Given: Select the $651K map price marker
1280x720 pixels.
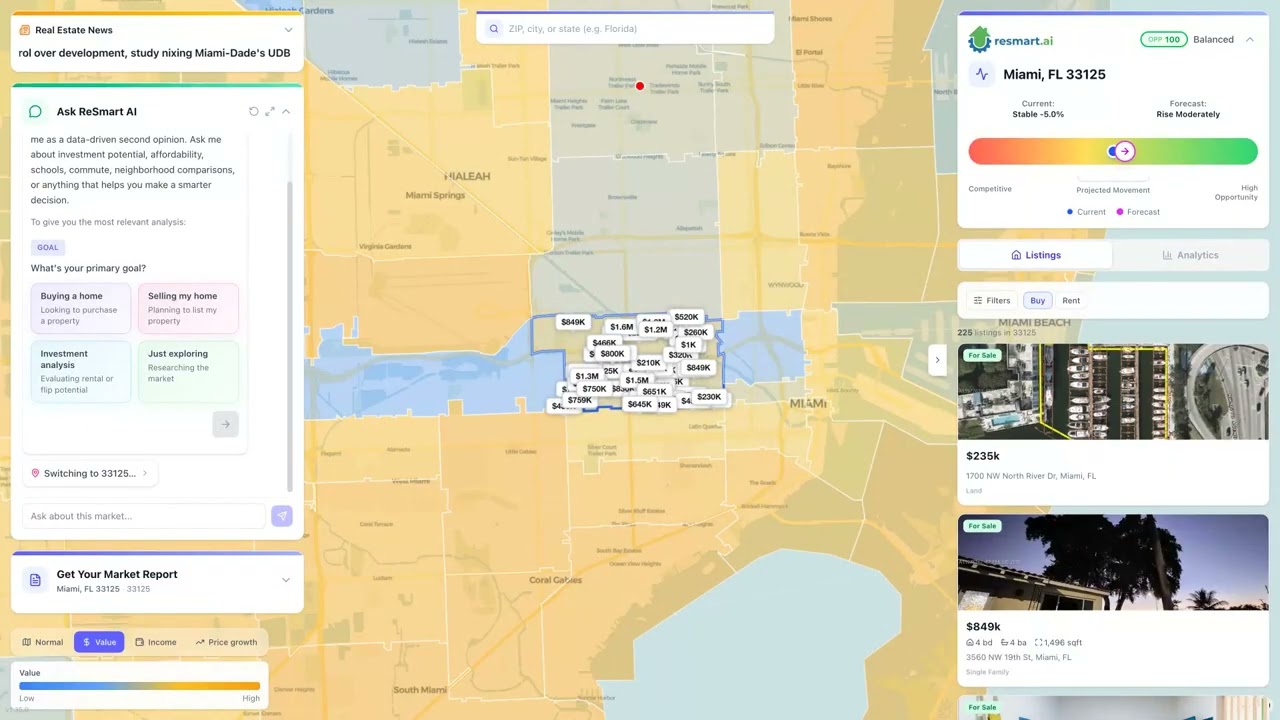Looking at the screenshot, I should click(x=654, y=392).
